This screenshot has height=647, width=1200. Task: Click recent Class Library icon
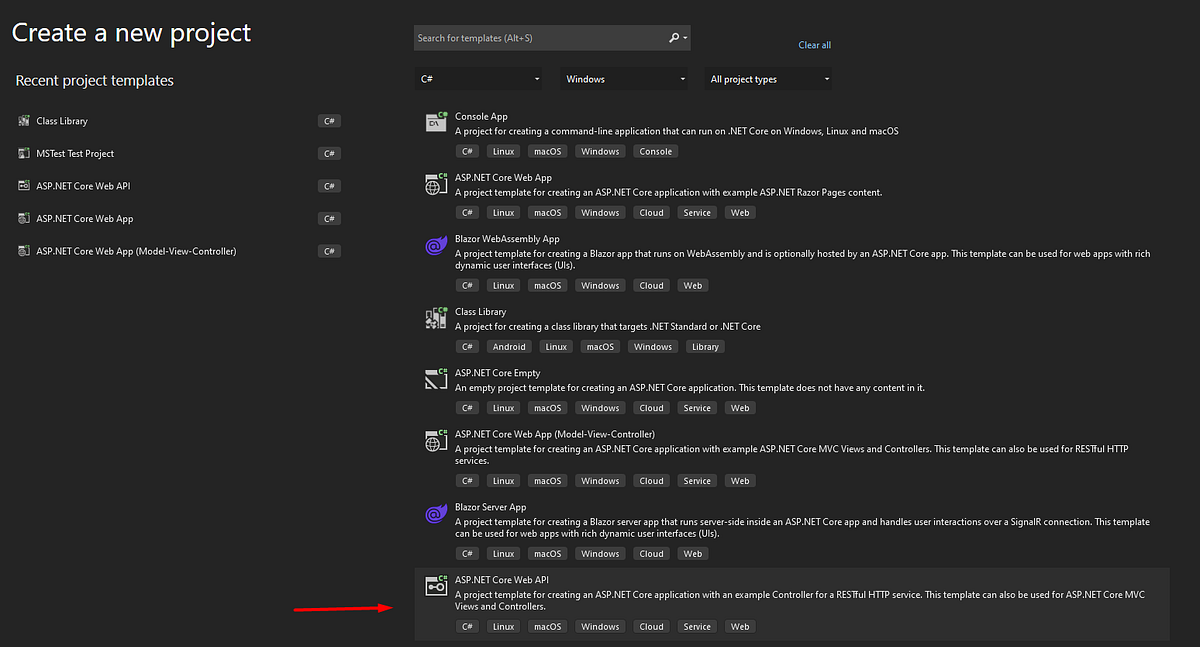(x=25, y=121)
